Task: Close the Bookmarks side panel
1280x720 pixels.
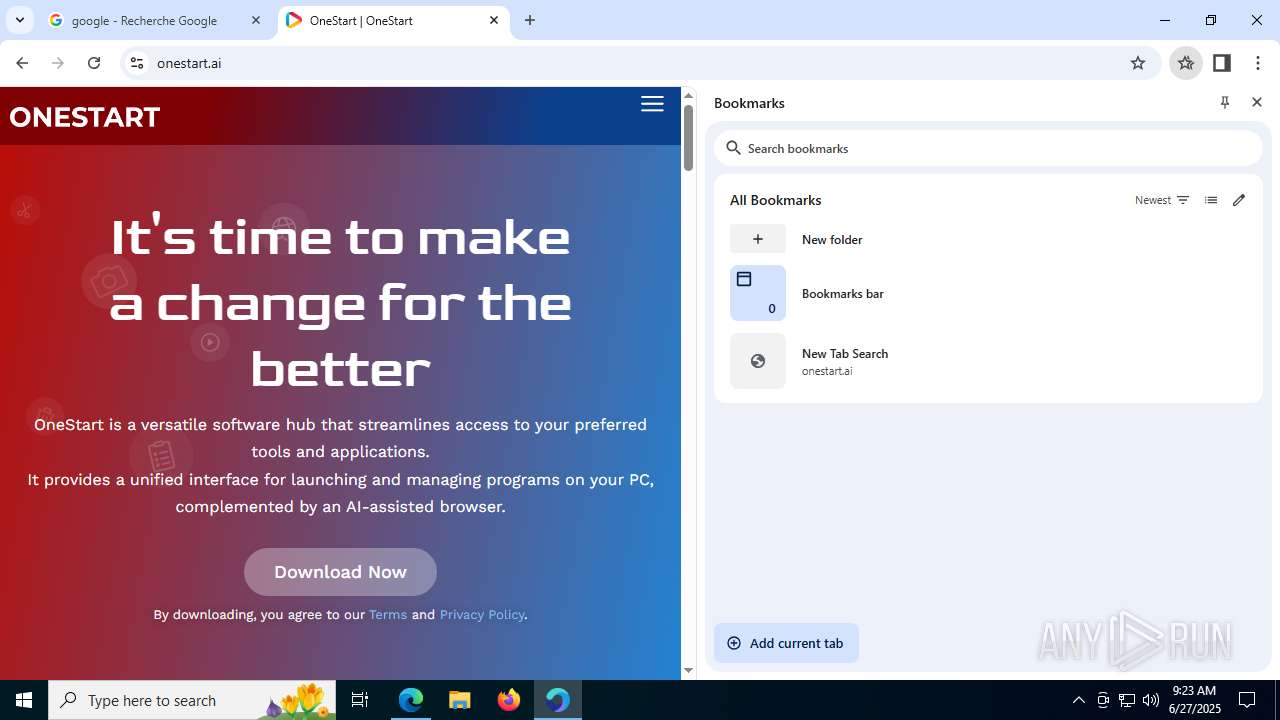Action: (x=1257, y=102)
